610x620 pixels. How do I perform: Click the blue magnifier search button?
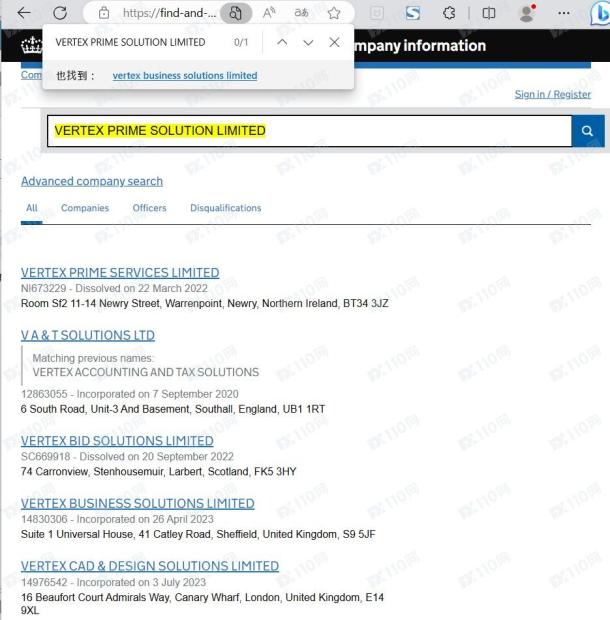point(587,131)
